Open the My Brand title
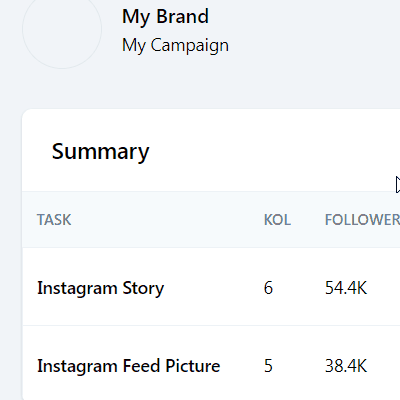The height and width of the screenshot is (400, 400). (165, 16)
